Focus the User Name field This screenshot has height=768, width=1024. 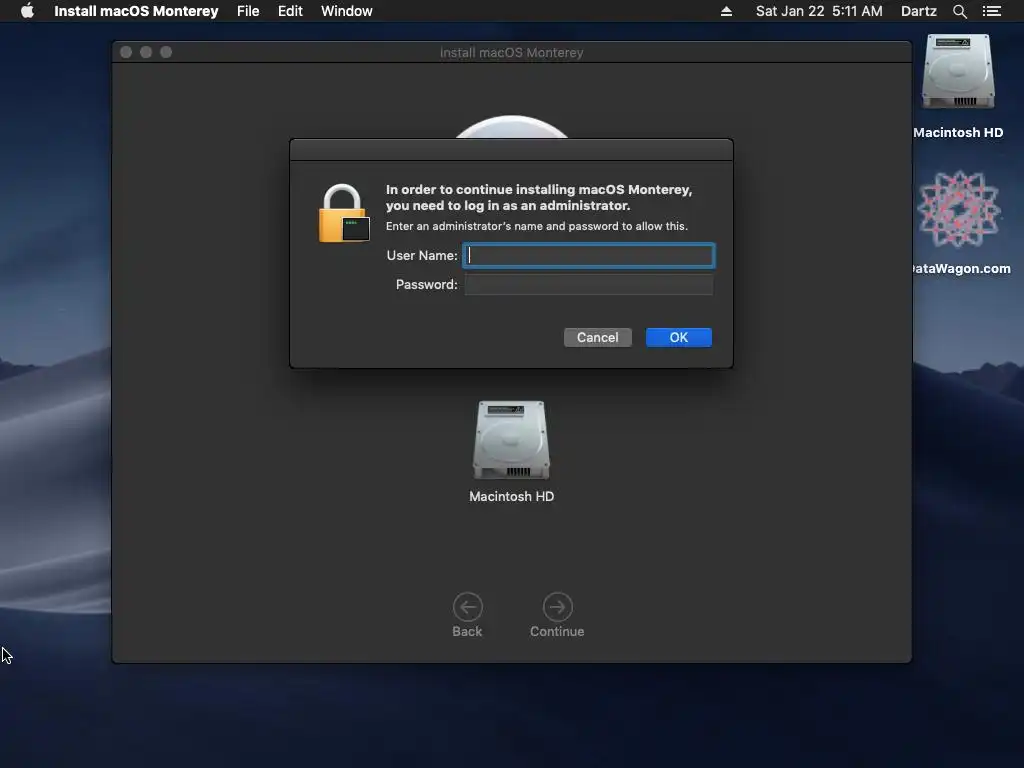(x=588, y=255)
